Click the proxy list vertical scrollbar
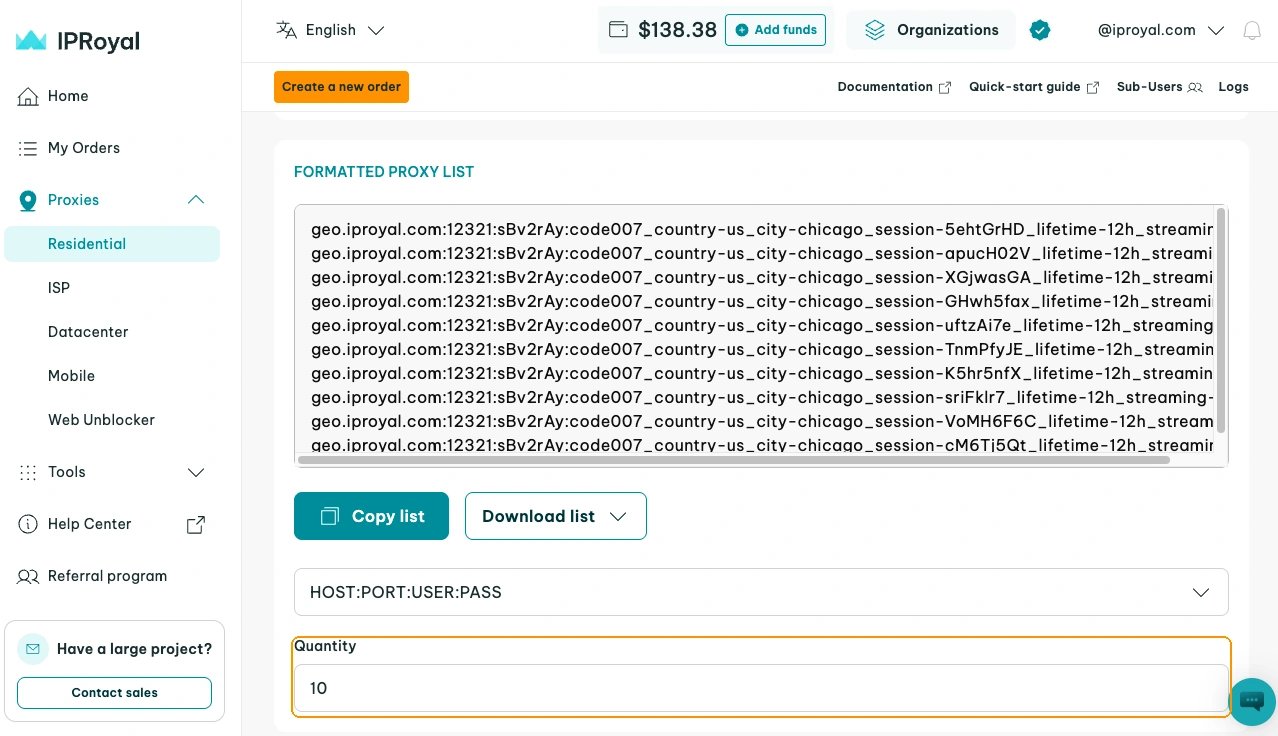1278x736 pixels. coord(1221,320)
